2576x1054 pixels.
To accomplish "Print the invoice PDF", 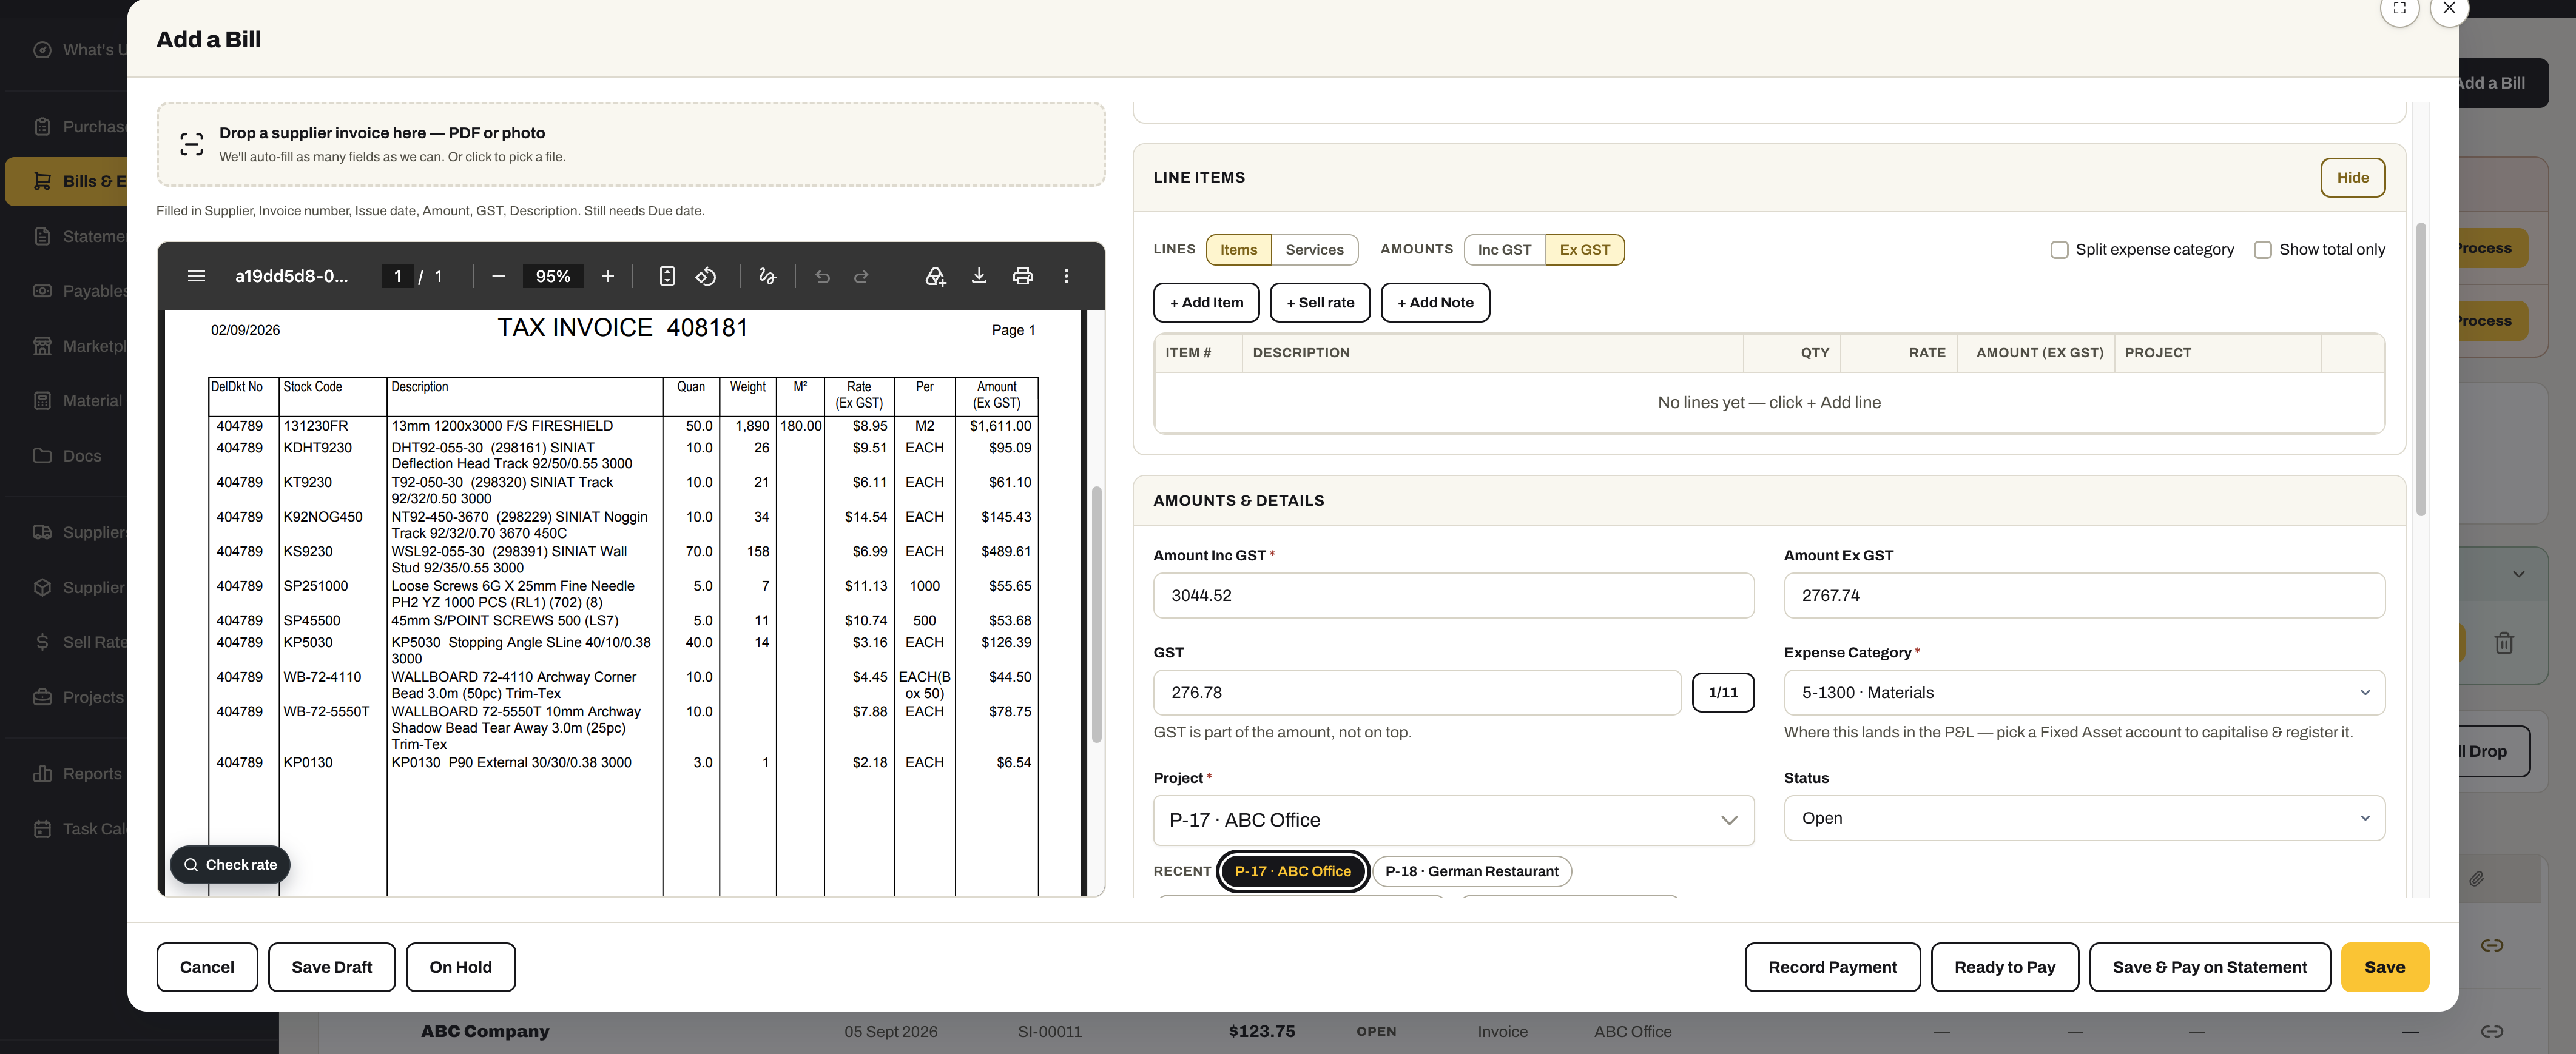I will [x=1022, y=276].
